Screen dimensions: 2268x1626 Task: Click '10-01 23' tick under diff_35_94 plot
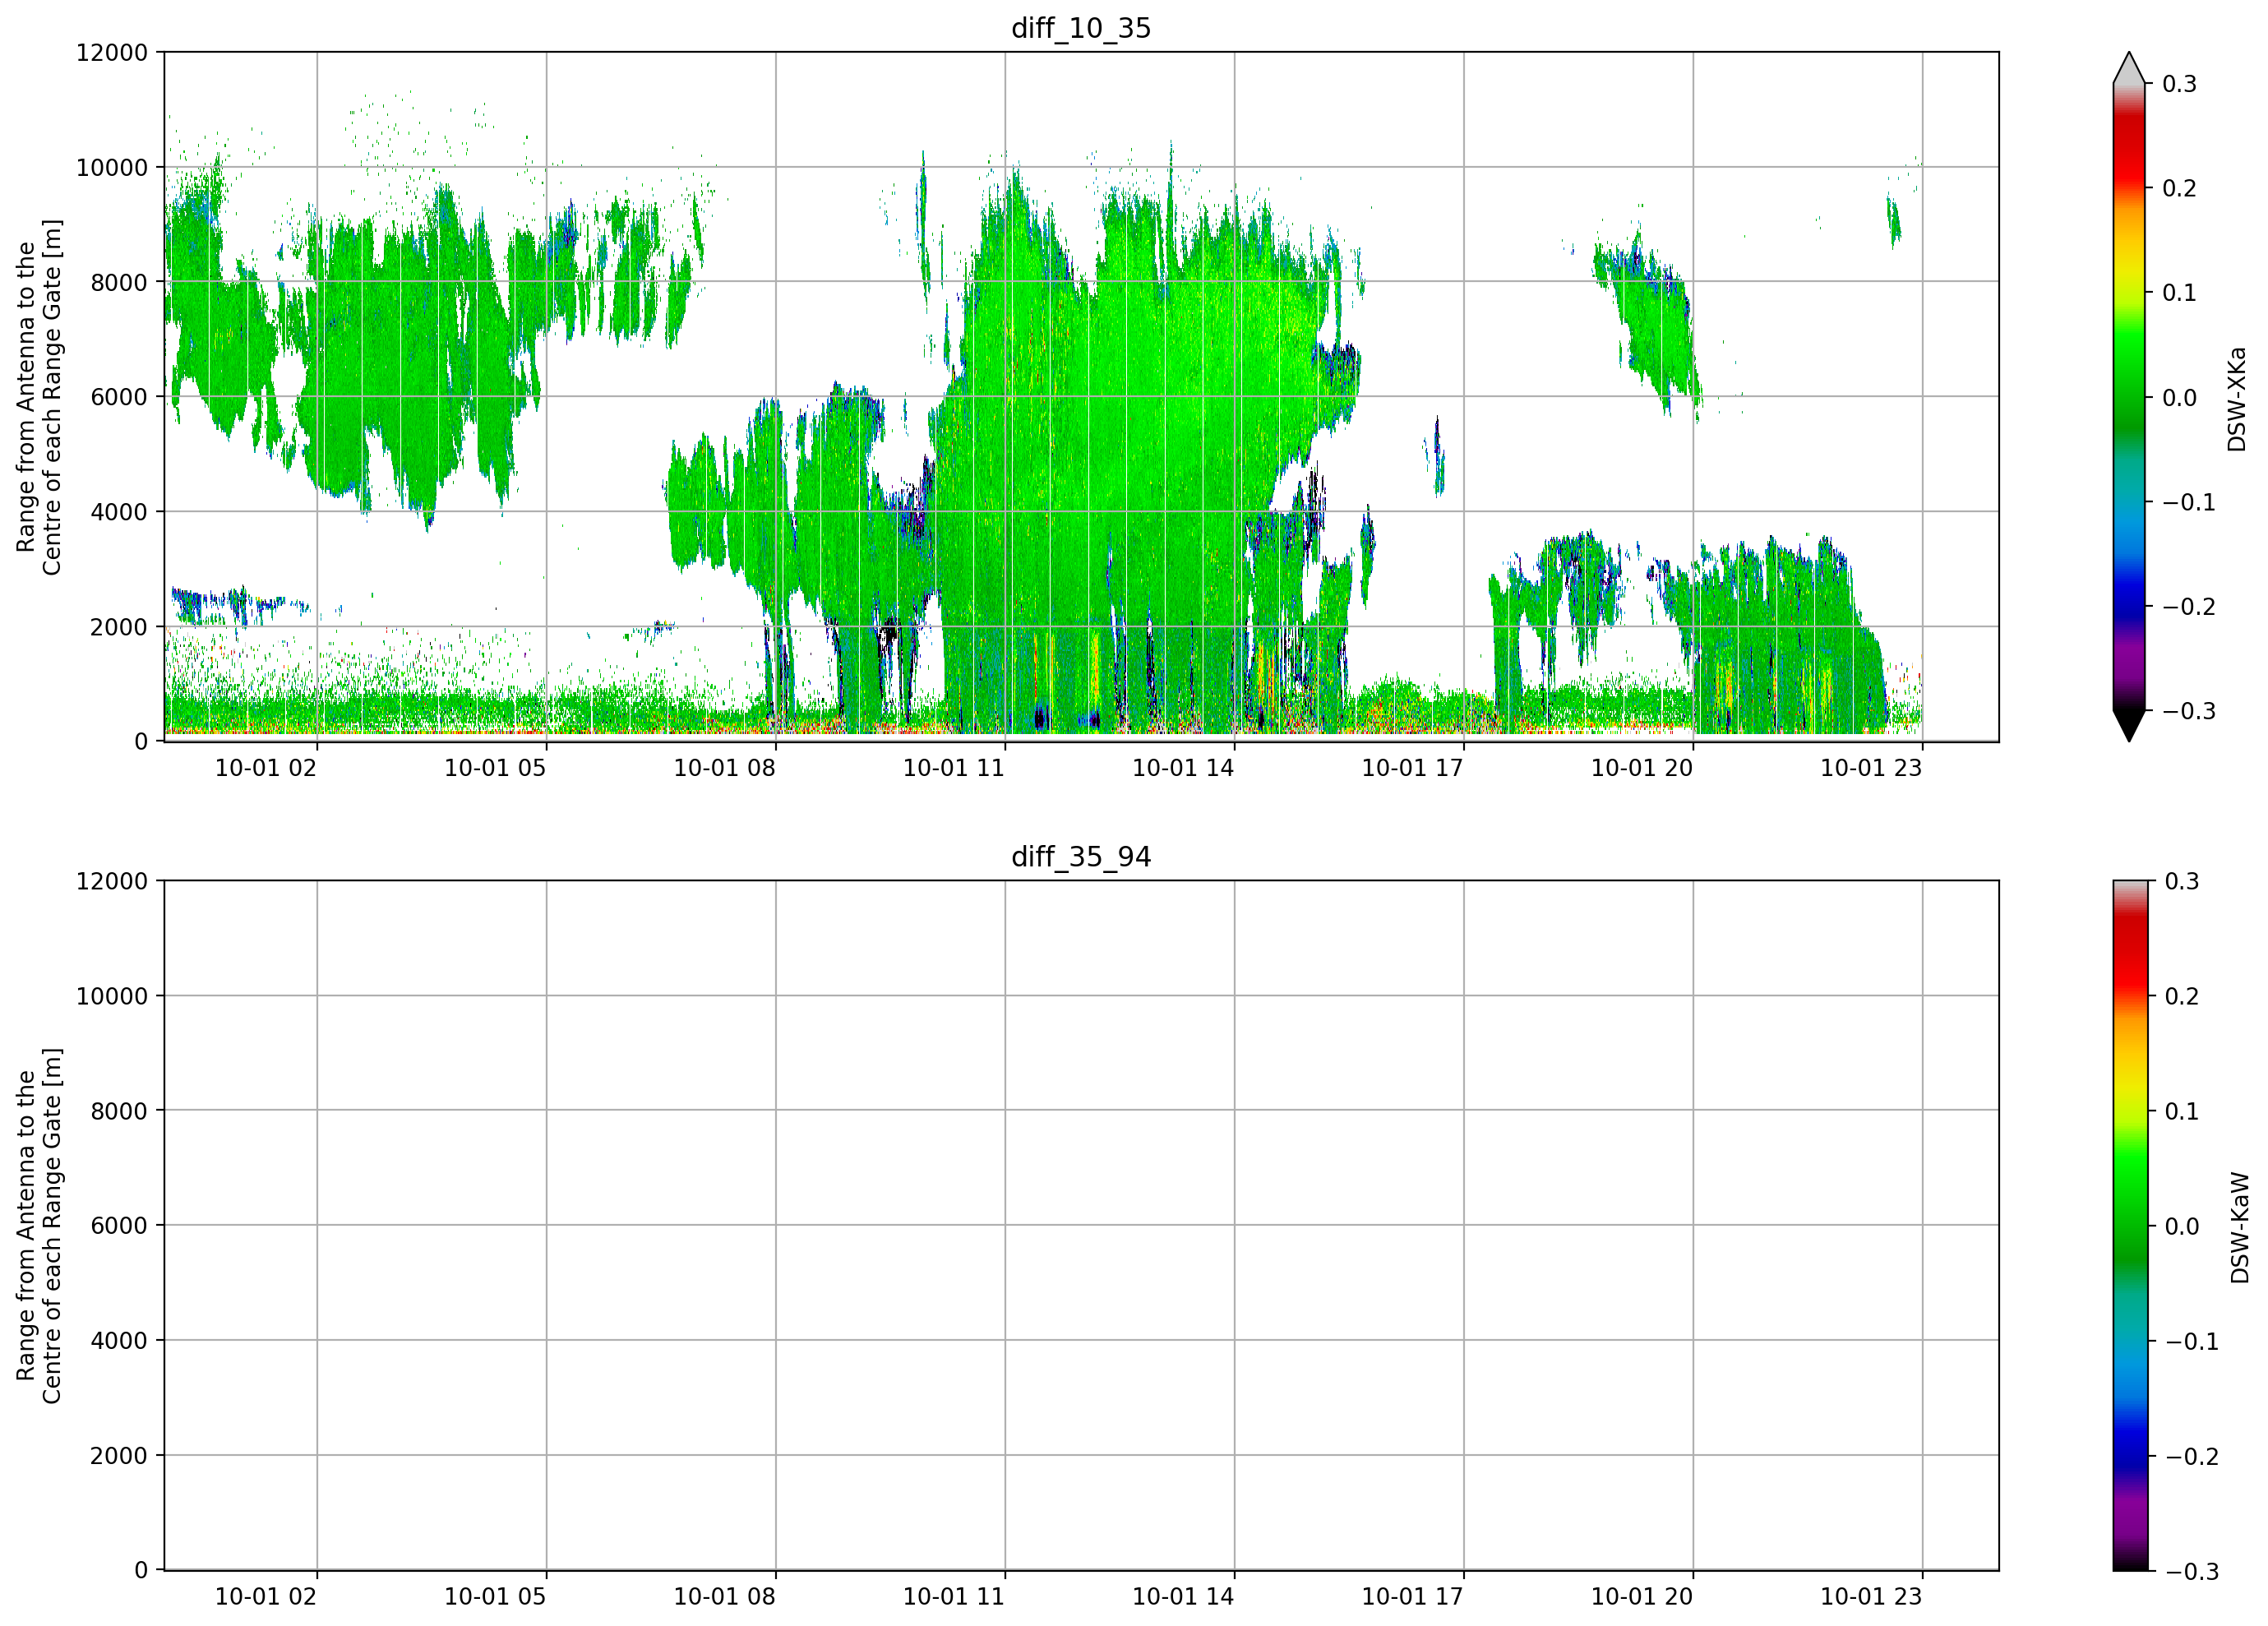(x=1871, y=1597)
